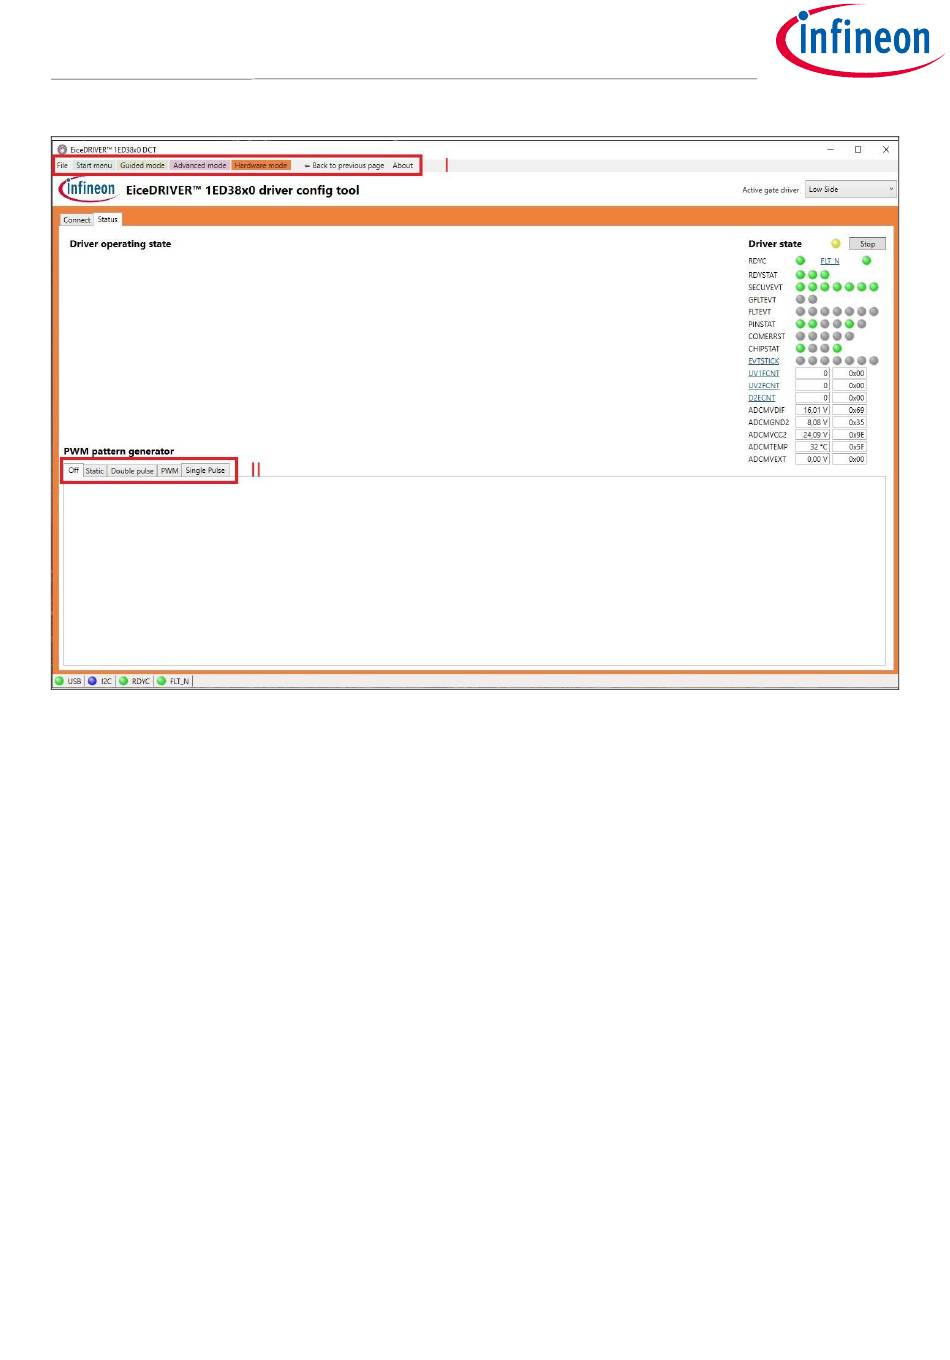Select the Off PWM pattern tab
Screen dimensions: 950x1360
tap(73, 470)
